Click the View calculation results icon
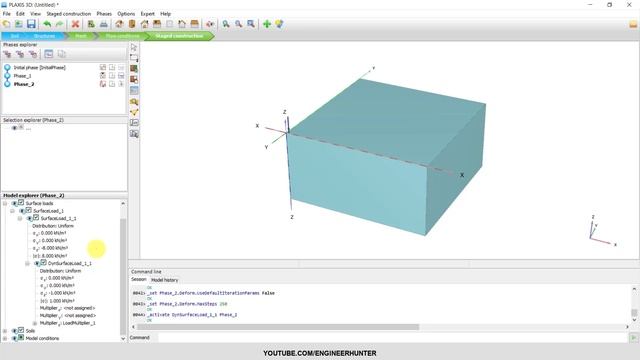This screenshot has height=360, width=640. pos(134,133)
